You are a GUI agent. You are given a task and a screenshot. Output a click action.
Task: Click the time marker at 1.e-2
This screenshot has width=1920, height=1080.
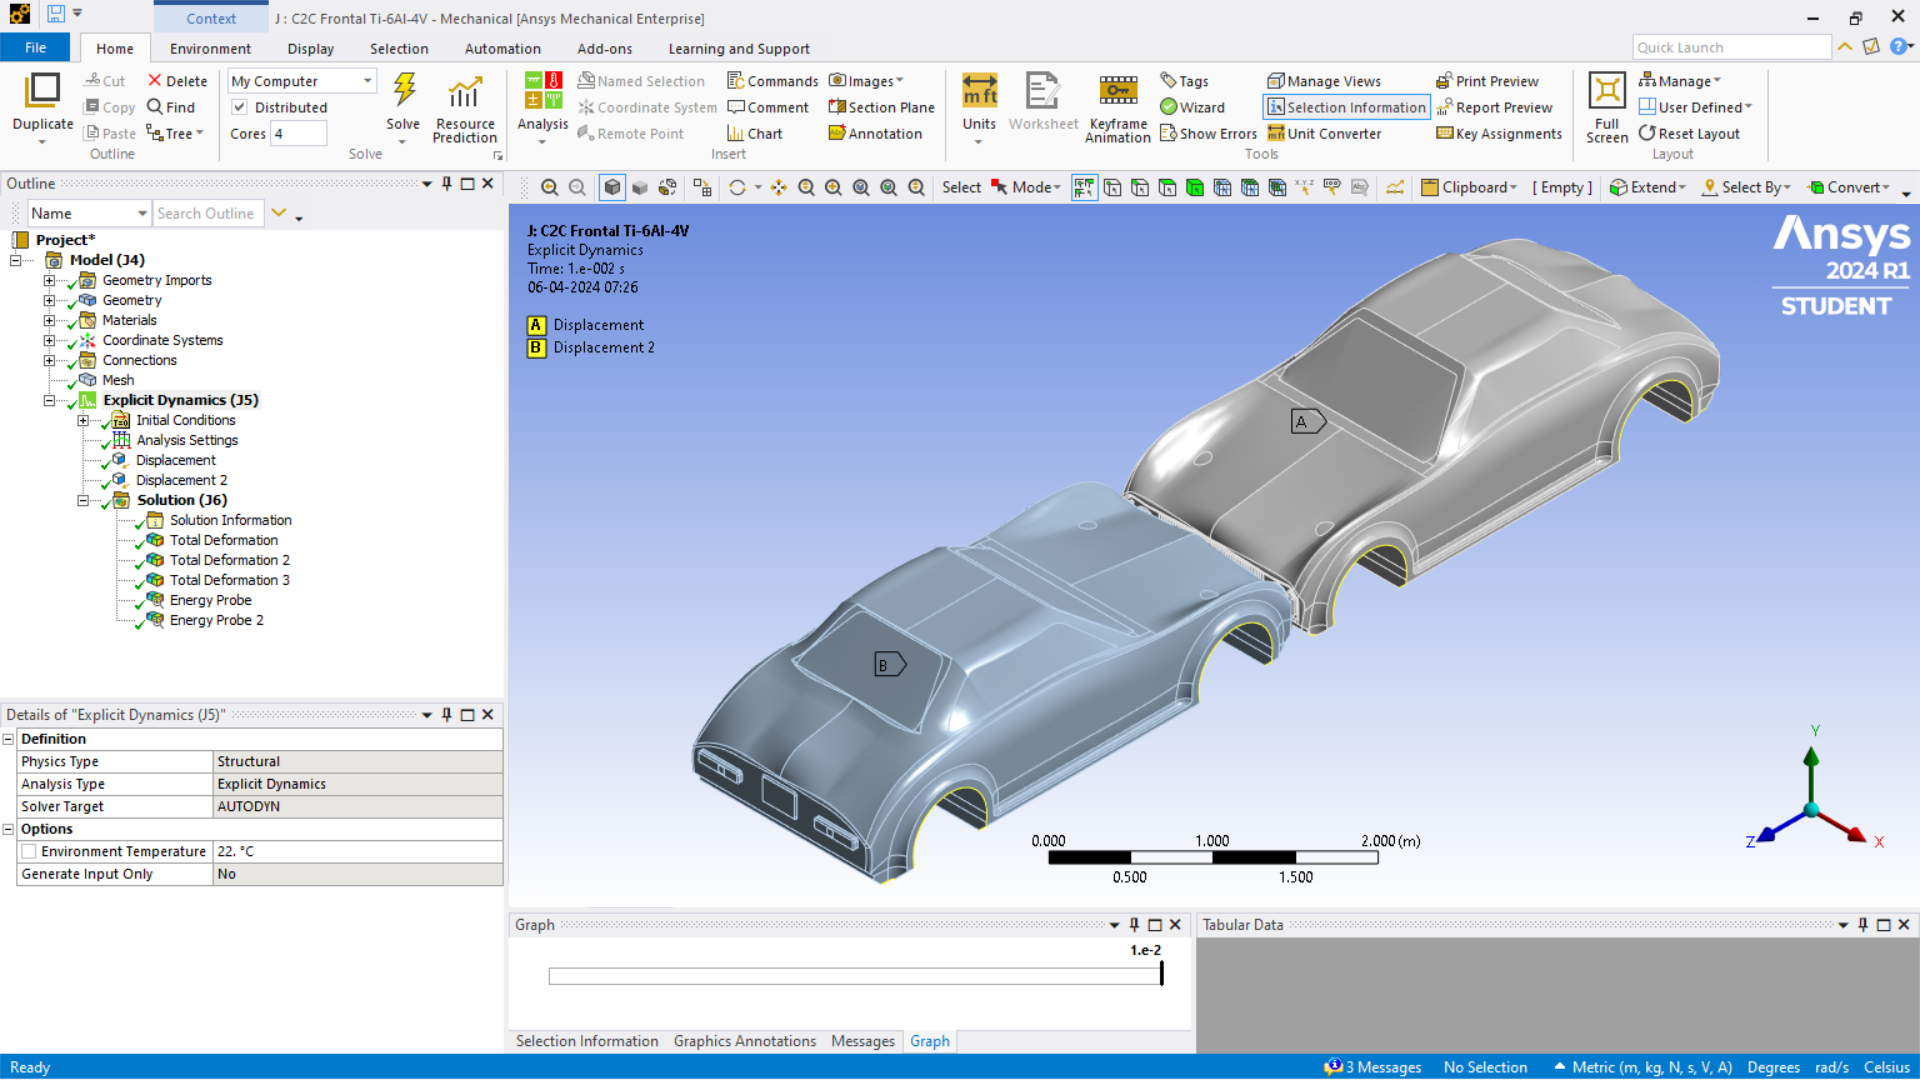point(1161,973)
